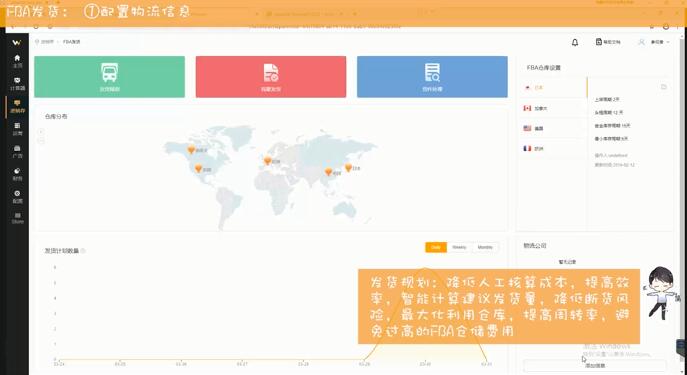Select the United States warehouse tab

[x=552, y=128]
